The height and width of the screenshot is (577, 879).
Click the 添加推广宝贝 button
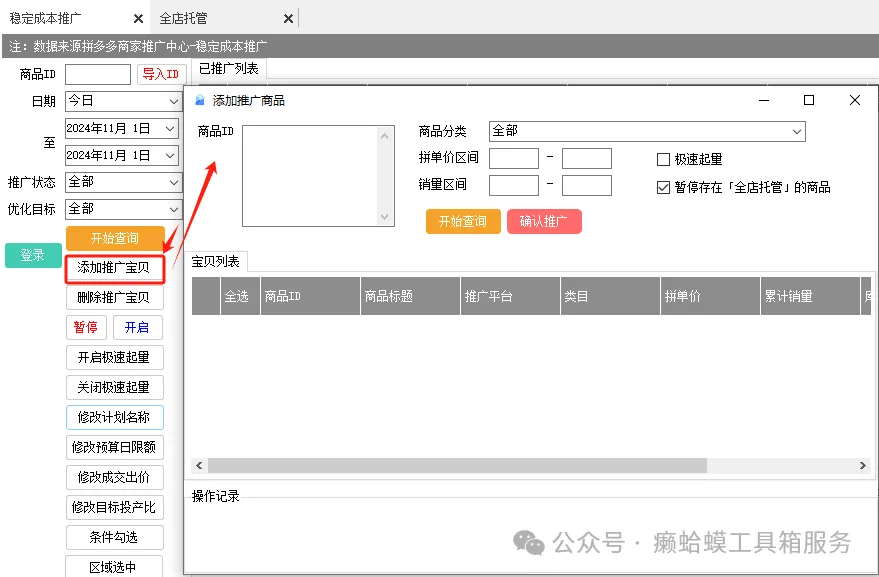(114, 268)
